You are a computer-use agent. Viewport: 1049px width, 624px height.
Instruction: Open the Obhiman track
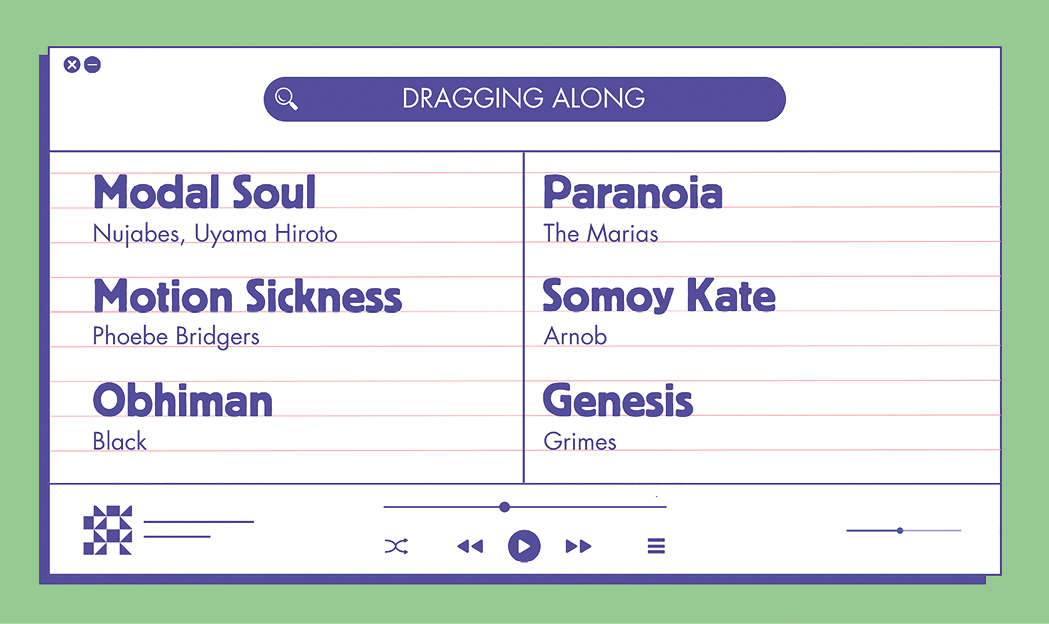[182, 401]
